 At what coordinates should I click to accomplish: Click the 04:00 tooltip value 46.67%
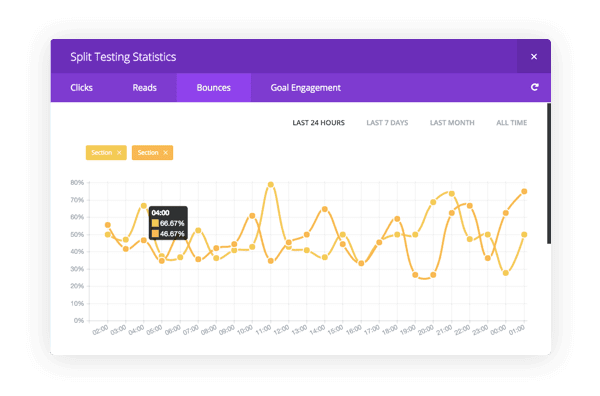click(172, 233)
